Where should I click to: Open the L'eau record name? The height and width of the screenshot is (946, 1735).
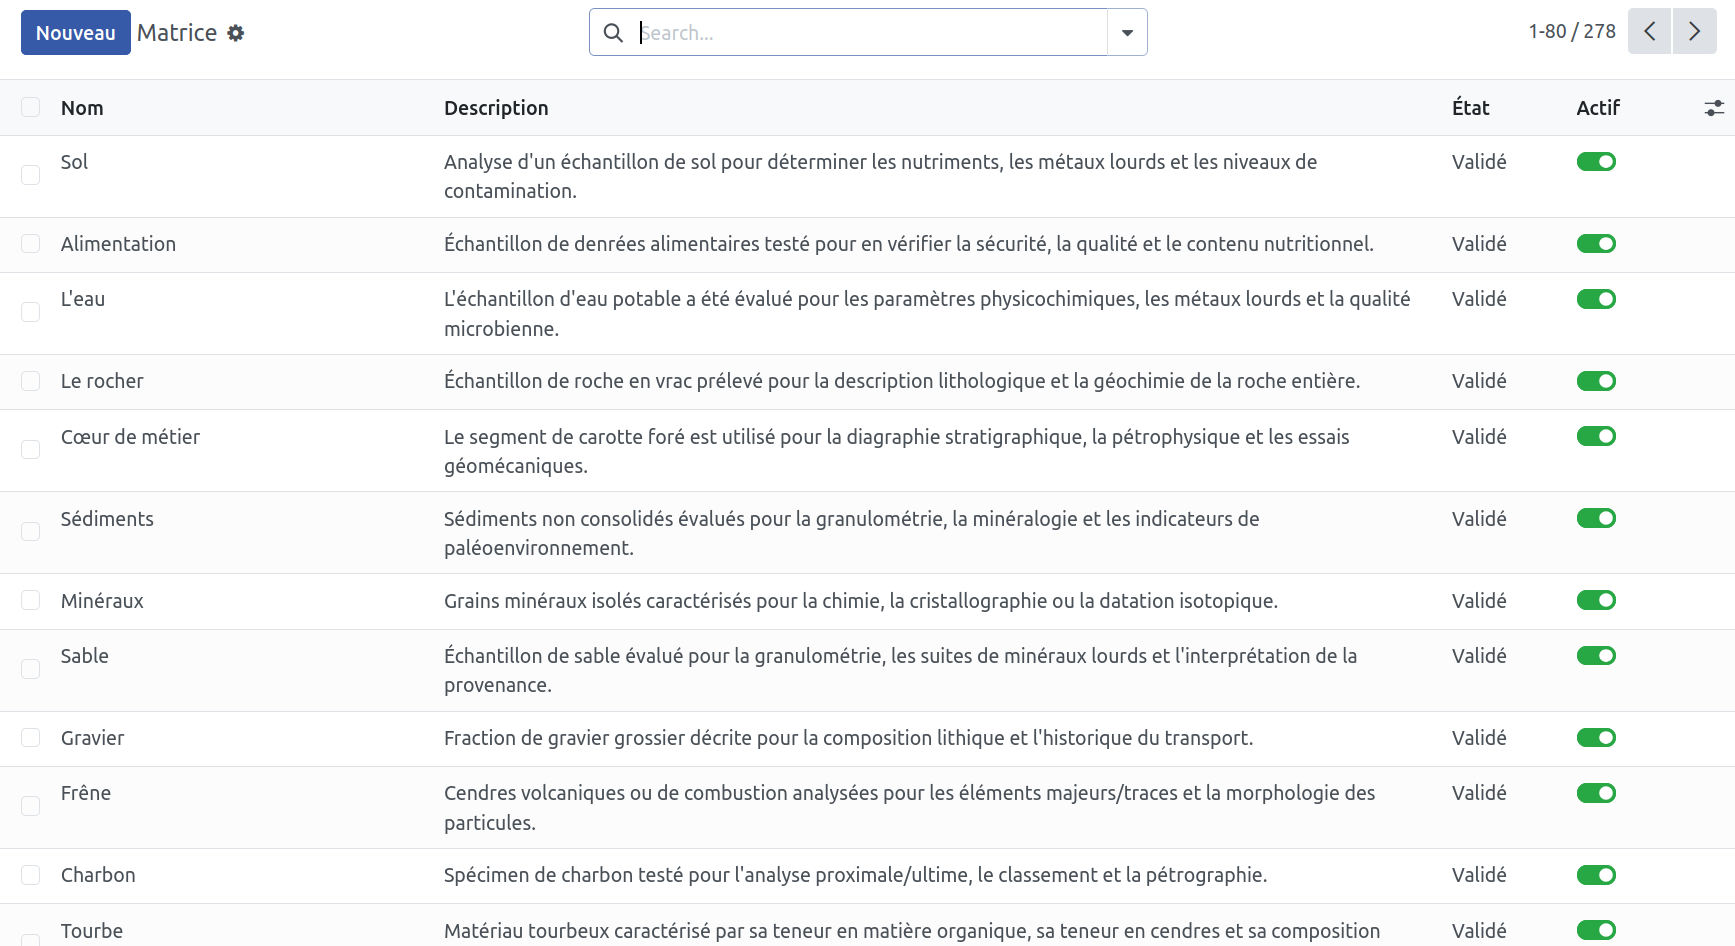pyautogui.click(x=83, y=299)
